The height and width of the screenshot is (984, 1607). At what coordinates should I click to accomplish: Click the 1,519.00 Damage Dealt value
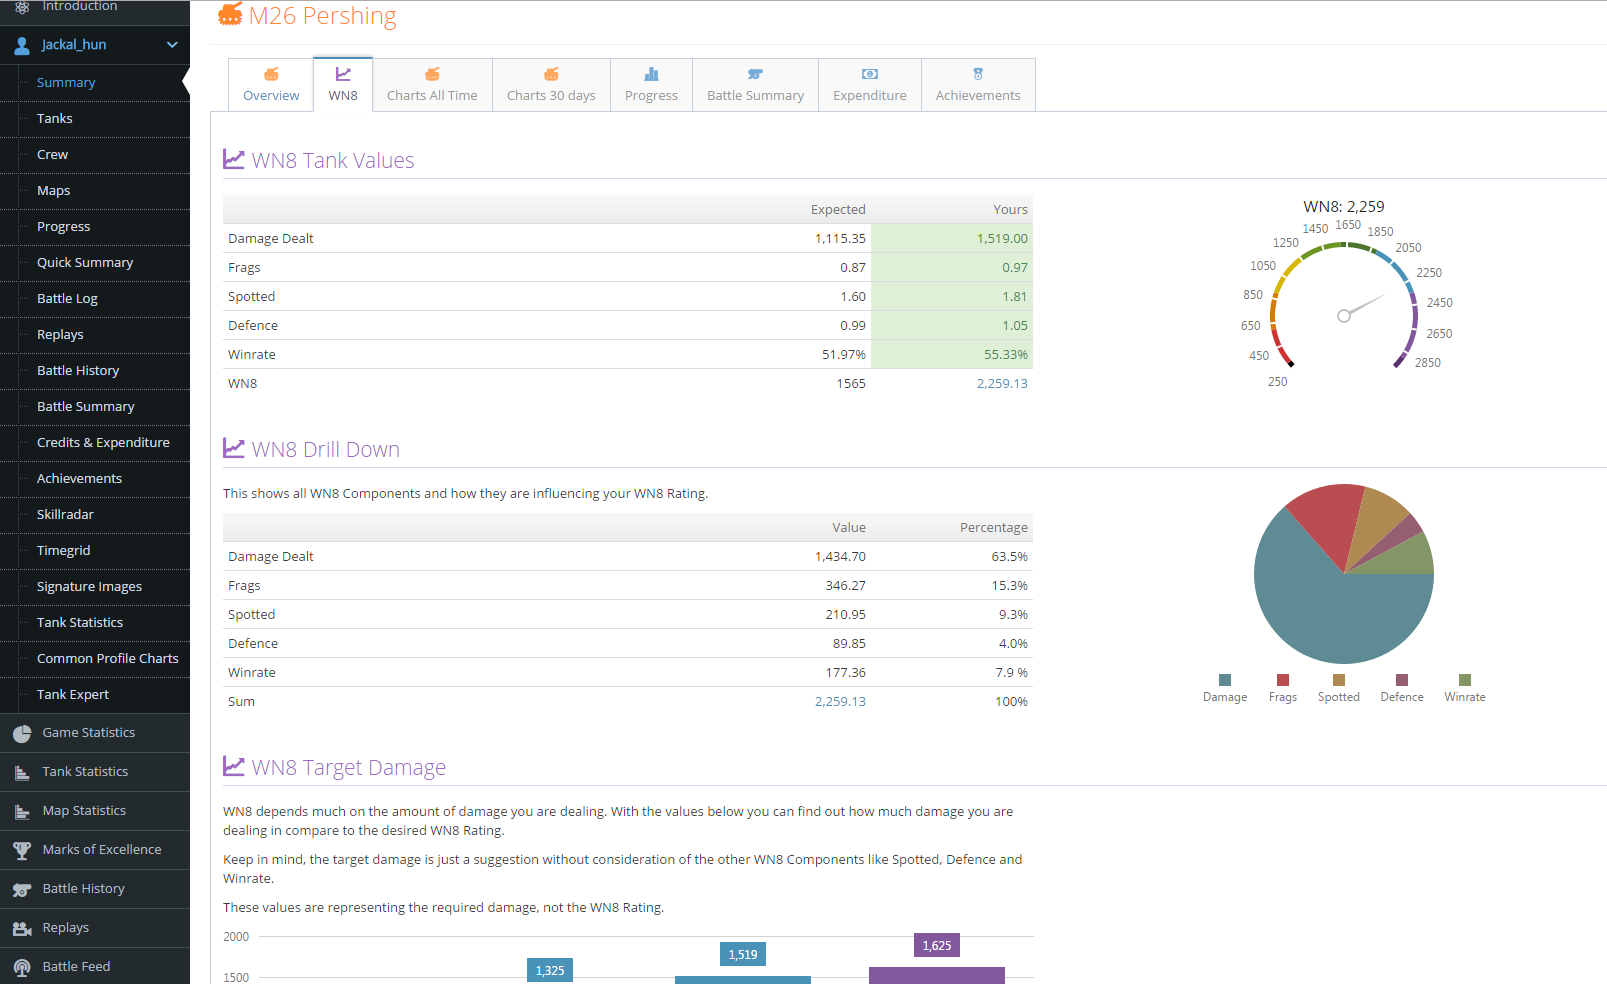tap(1002, 239)
